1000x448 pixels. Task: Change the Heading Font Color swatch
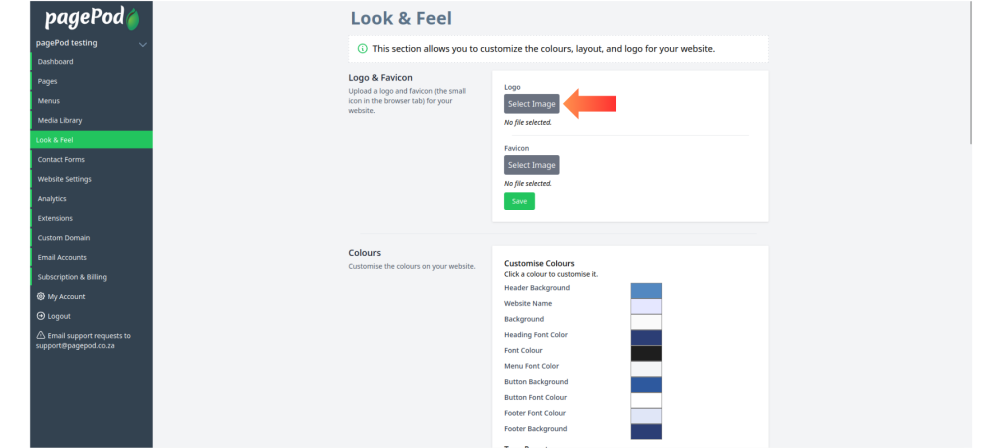pyautogui.click(x=646, y=338)
